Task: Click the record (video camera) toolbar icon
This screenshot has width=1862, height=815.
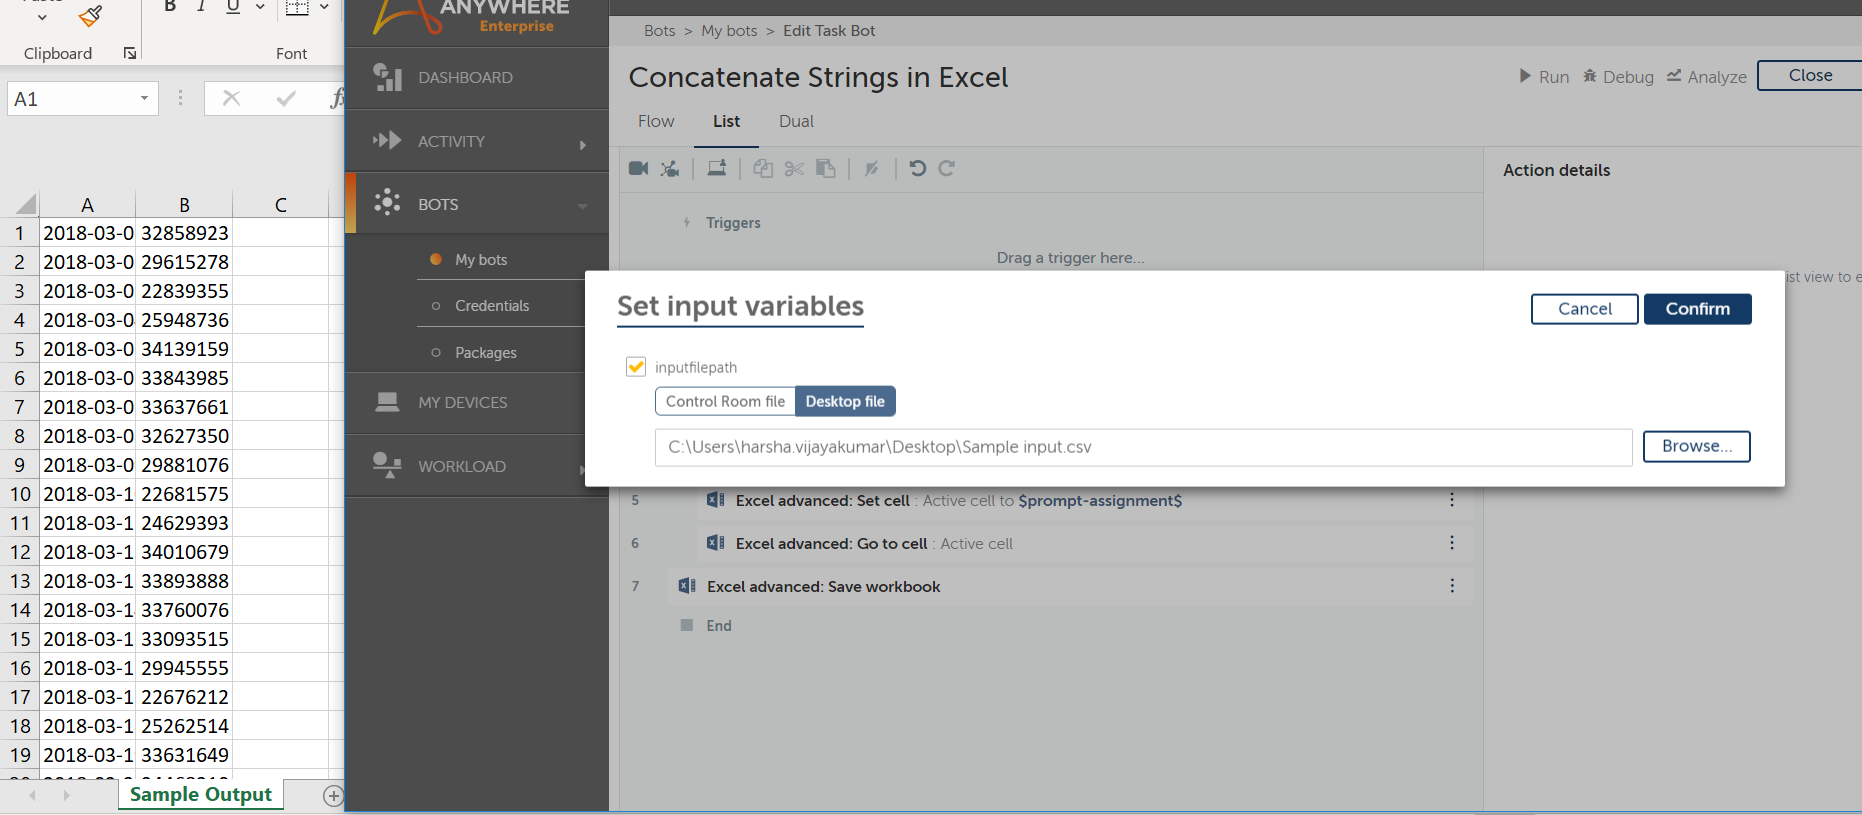Action: click(638, 168)
